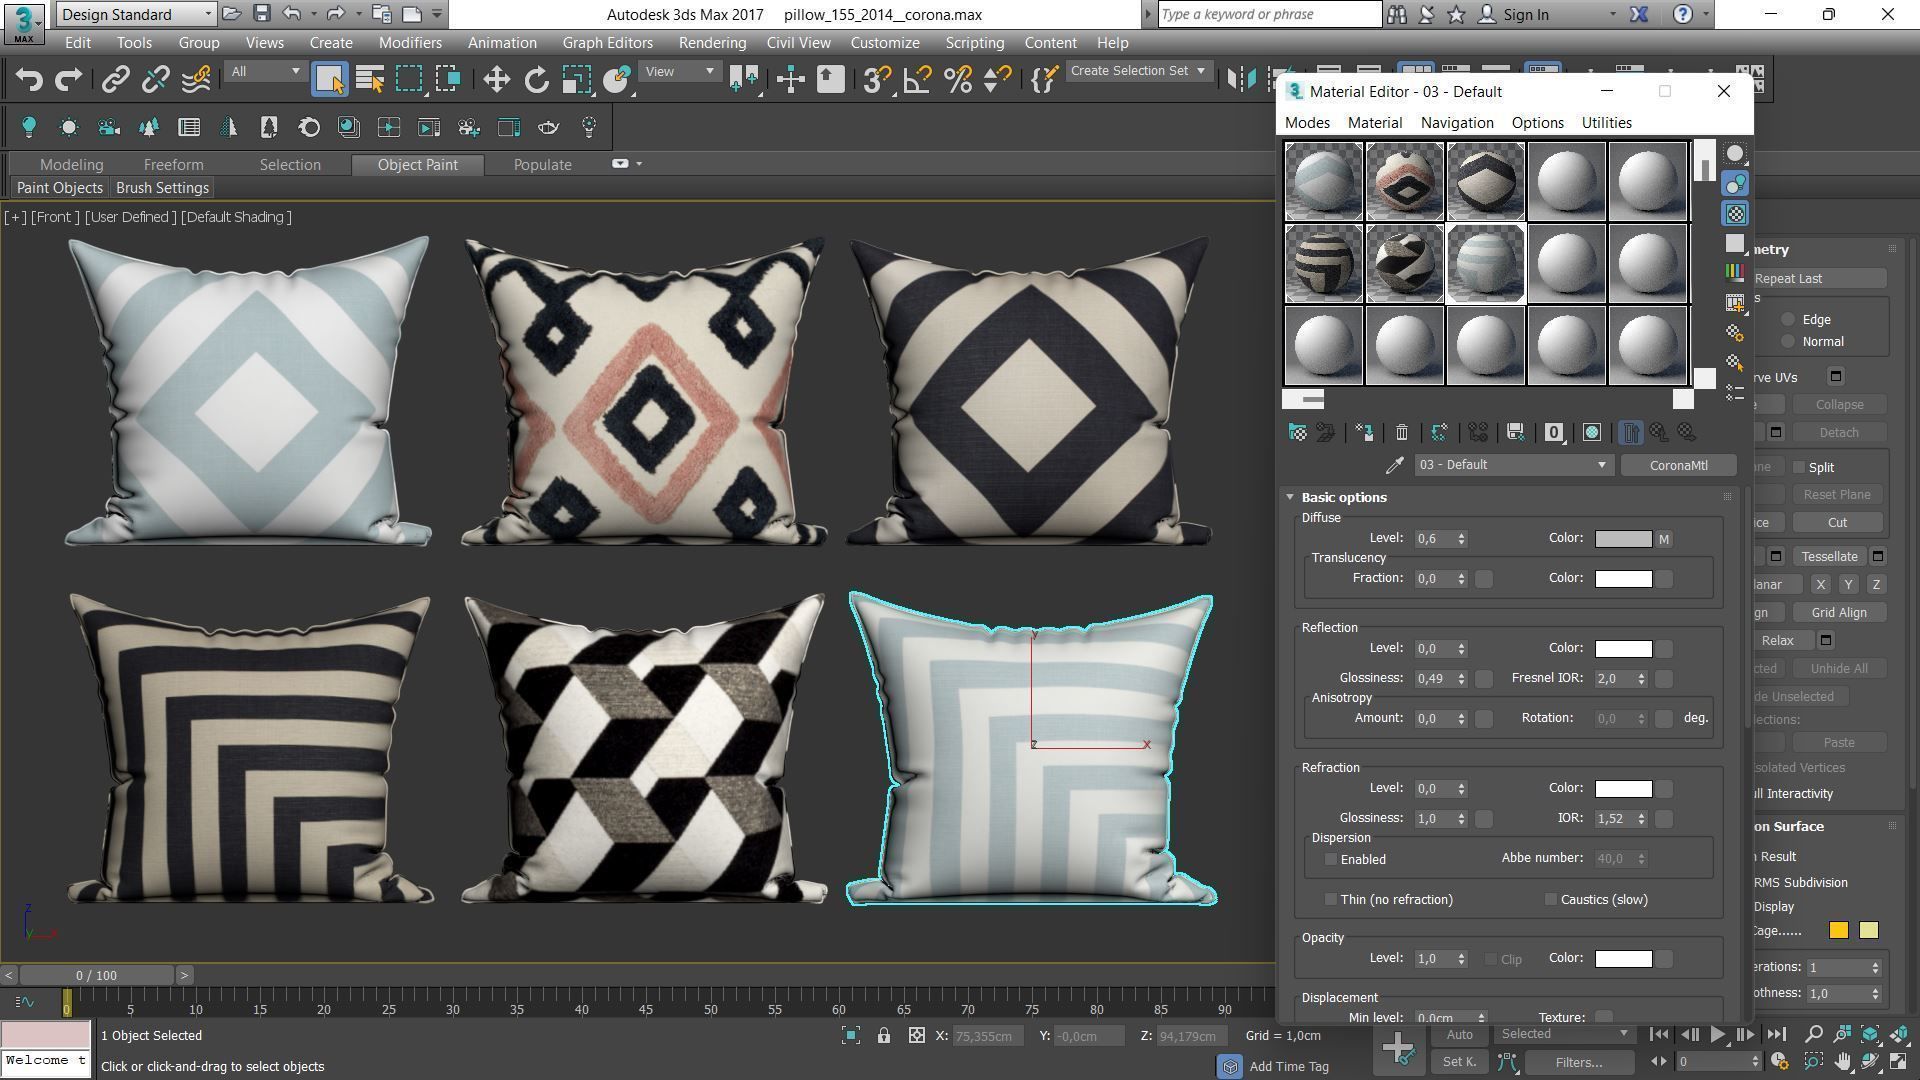Click Reset Map/Mtl trash icon
1920x1080 pixels.
coord(1401,432)
